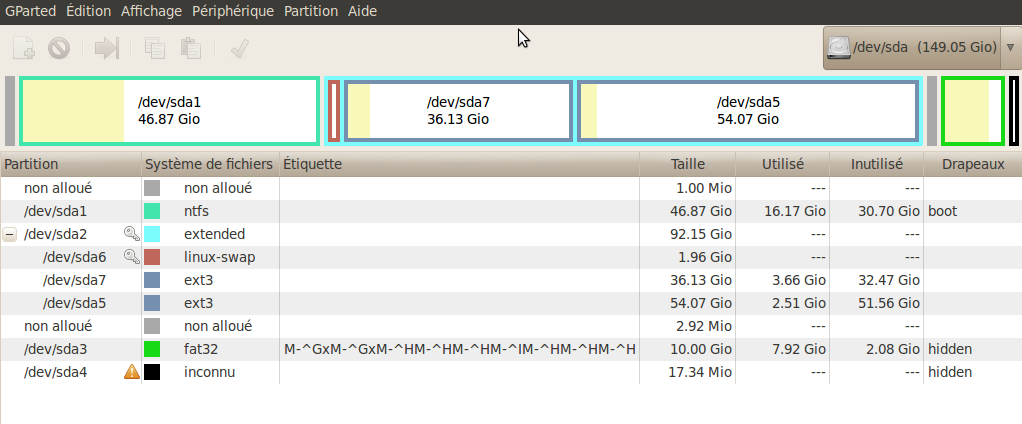Select the /dev/sda1 block in disk map

(169, 111)
